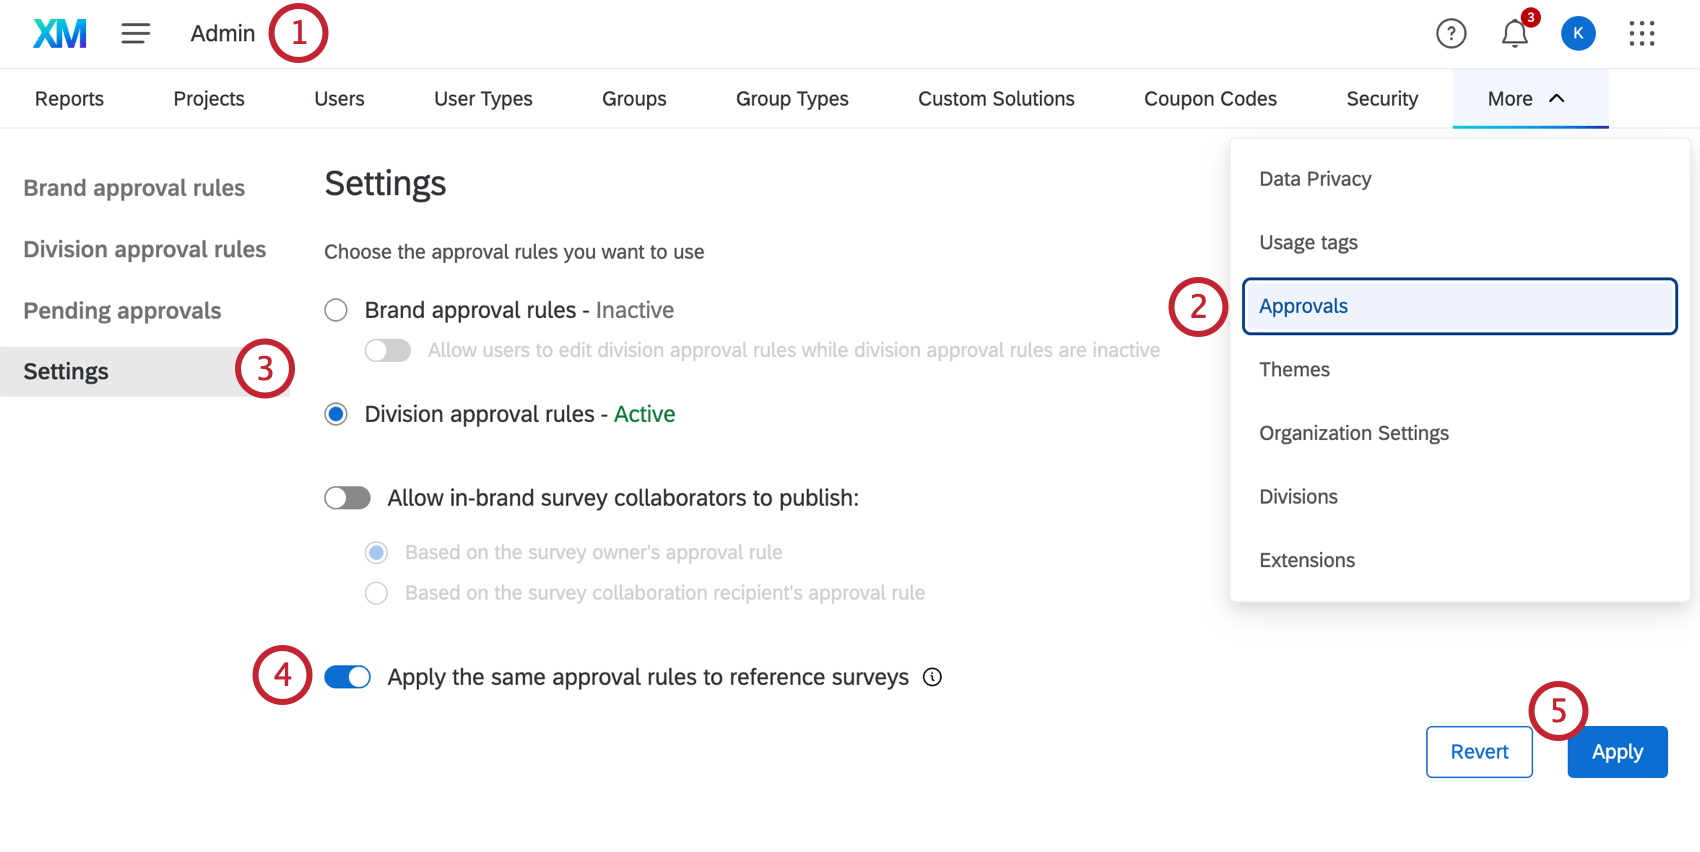Disable Apply same approval rules to reference surveys
This screenshot has width=1700, height=852.
pos(347,677)
